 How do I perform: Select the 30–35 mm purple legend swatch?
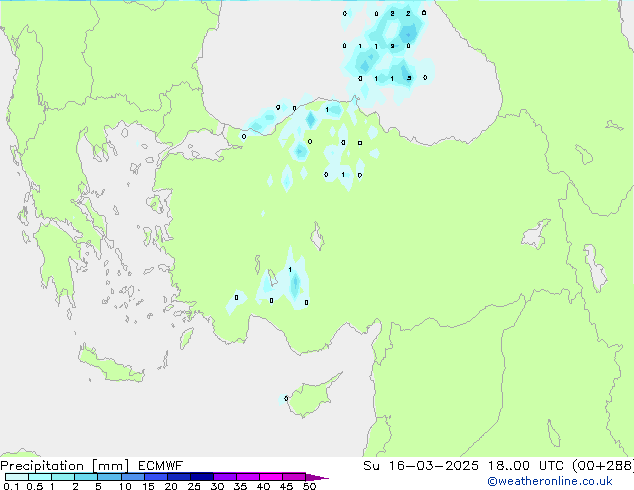pyautogui.click(x=224, y=477)
